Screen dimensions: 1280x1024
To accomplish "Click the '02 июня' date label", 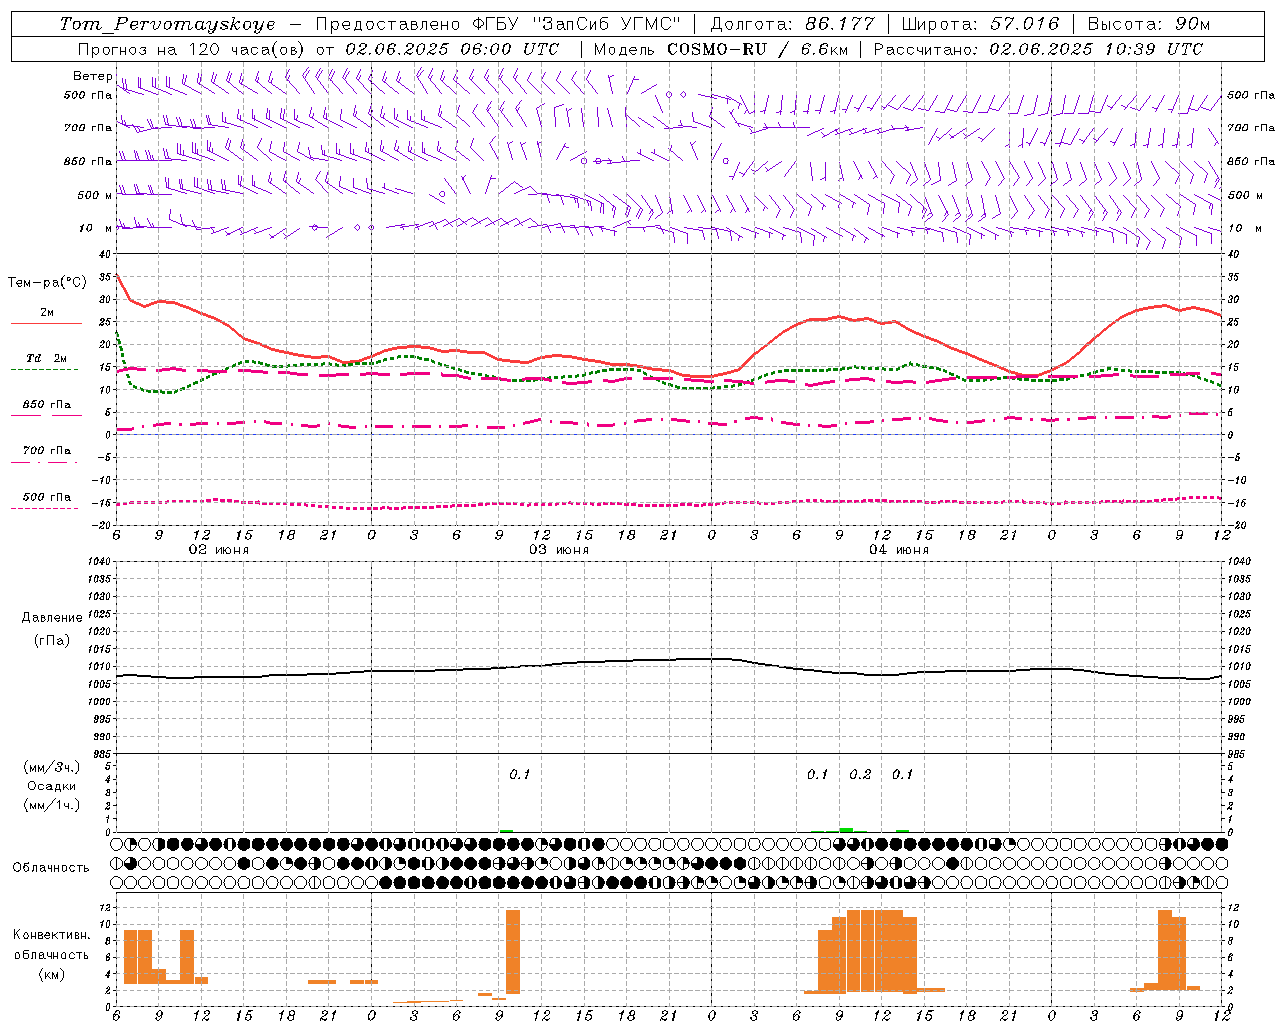I will pos(219,550).
